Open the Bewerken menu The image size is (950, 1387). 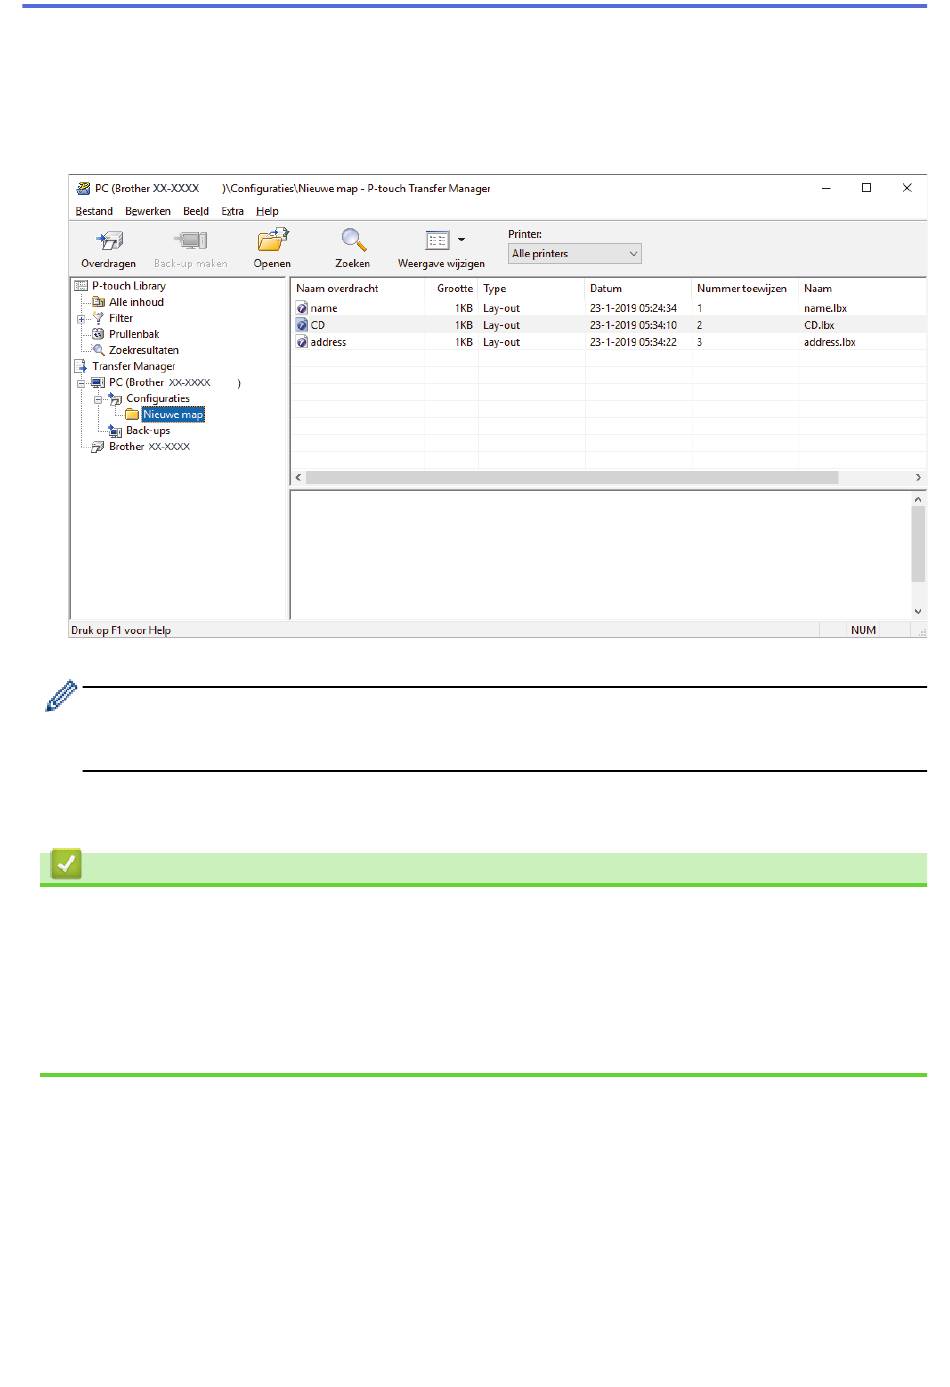(x=148, y=211)
